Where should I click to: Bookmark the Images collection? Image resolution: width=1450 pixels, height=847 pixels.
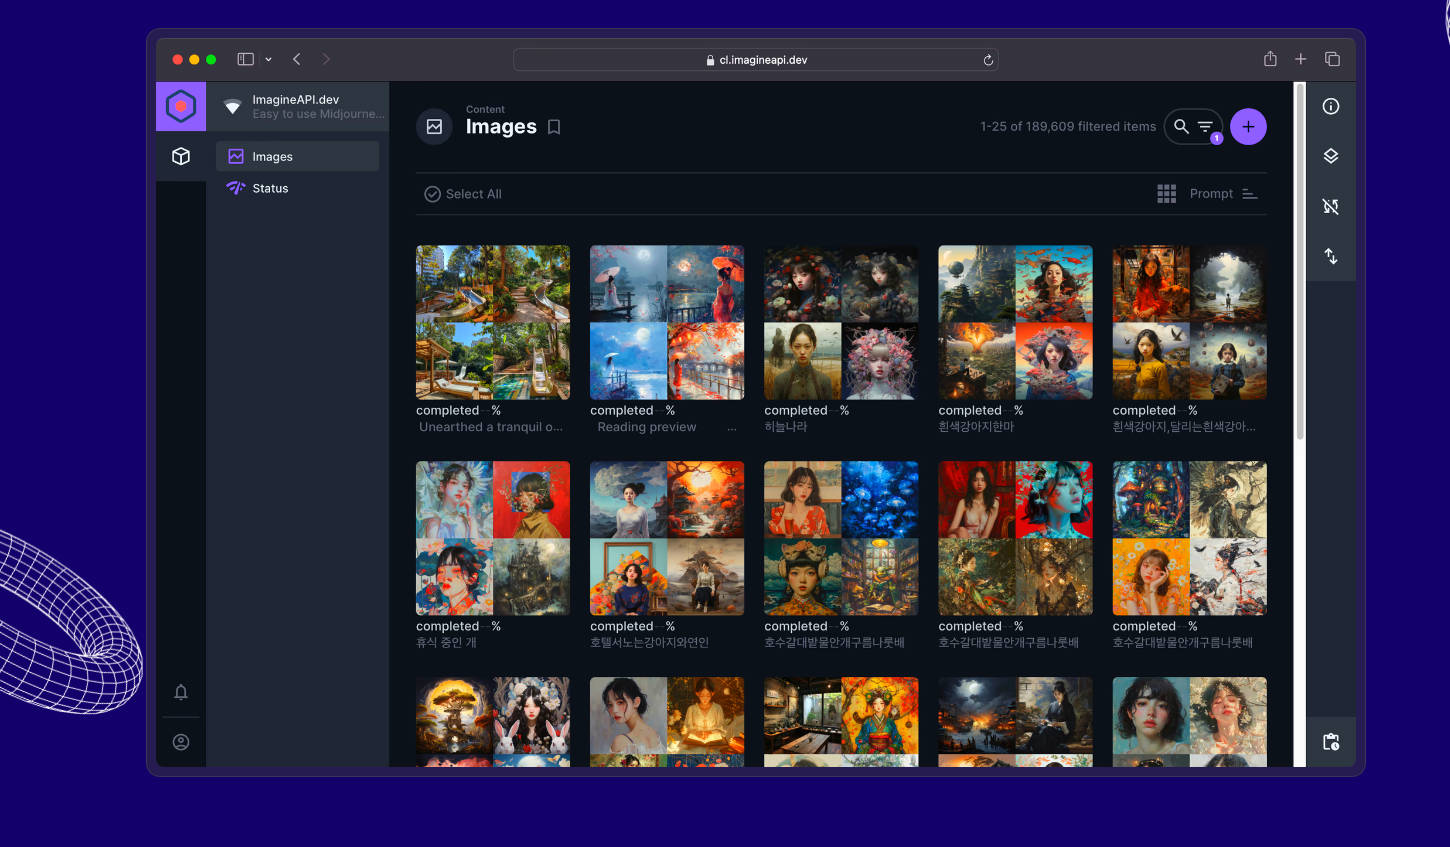pos(554,127)
